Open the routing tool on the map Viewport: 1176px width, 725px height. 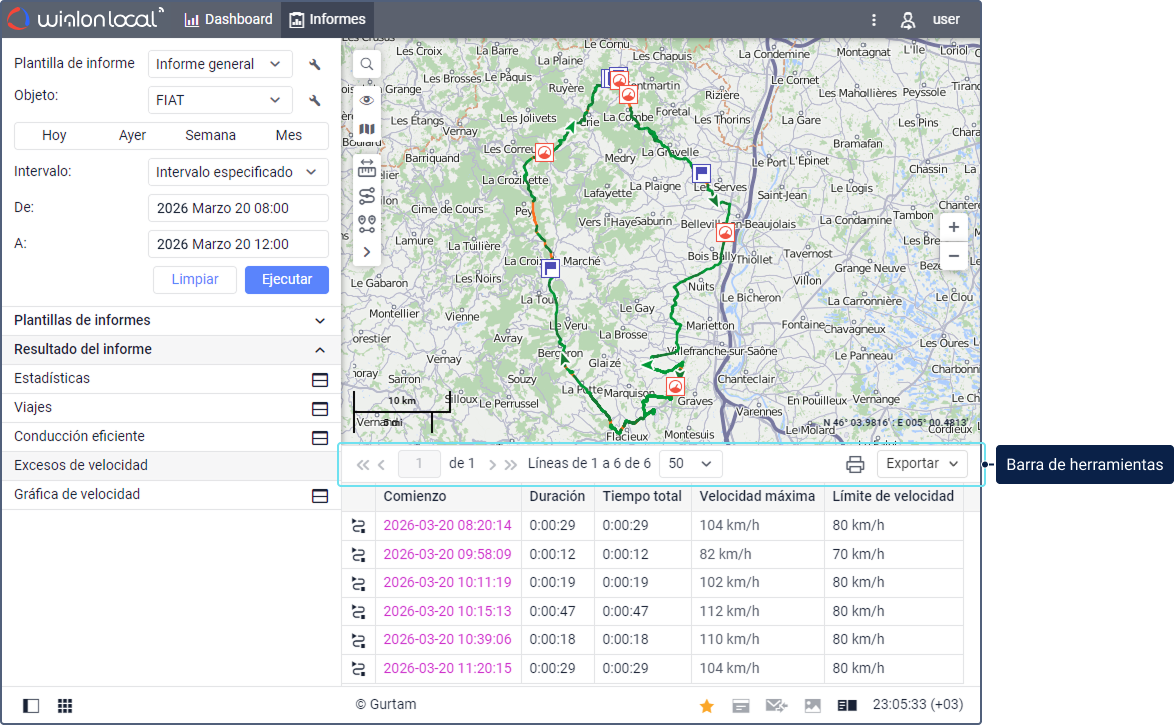point(367,196)
